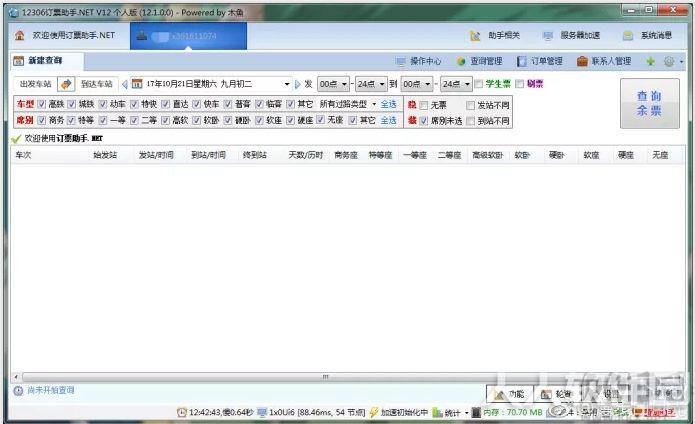Click the 助手相关 icon
The width and height of the screenshot is (695, 424).
click(x=475, y=36)
